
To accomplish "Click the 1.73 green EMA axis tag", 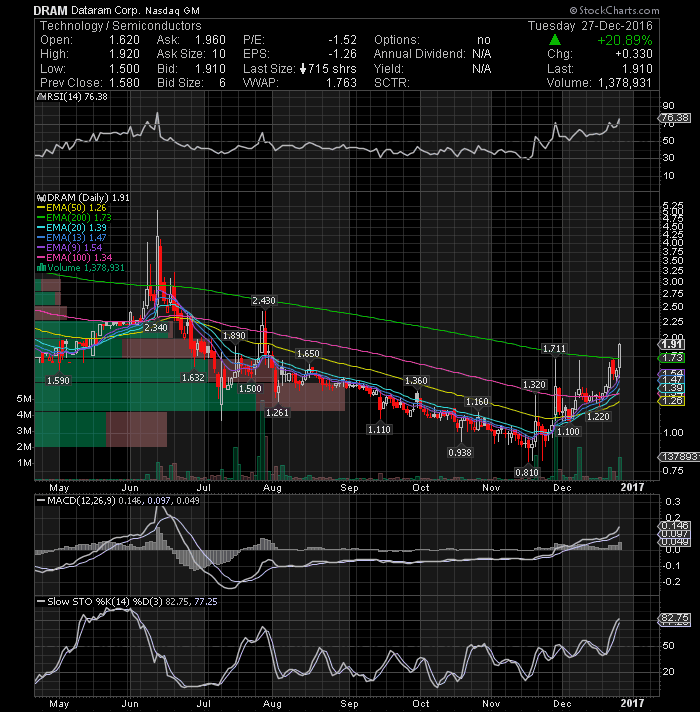I will click(x=672, y=358).
